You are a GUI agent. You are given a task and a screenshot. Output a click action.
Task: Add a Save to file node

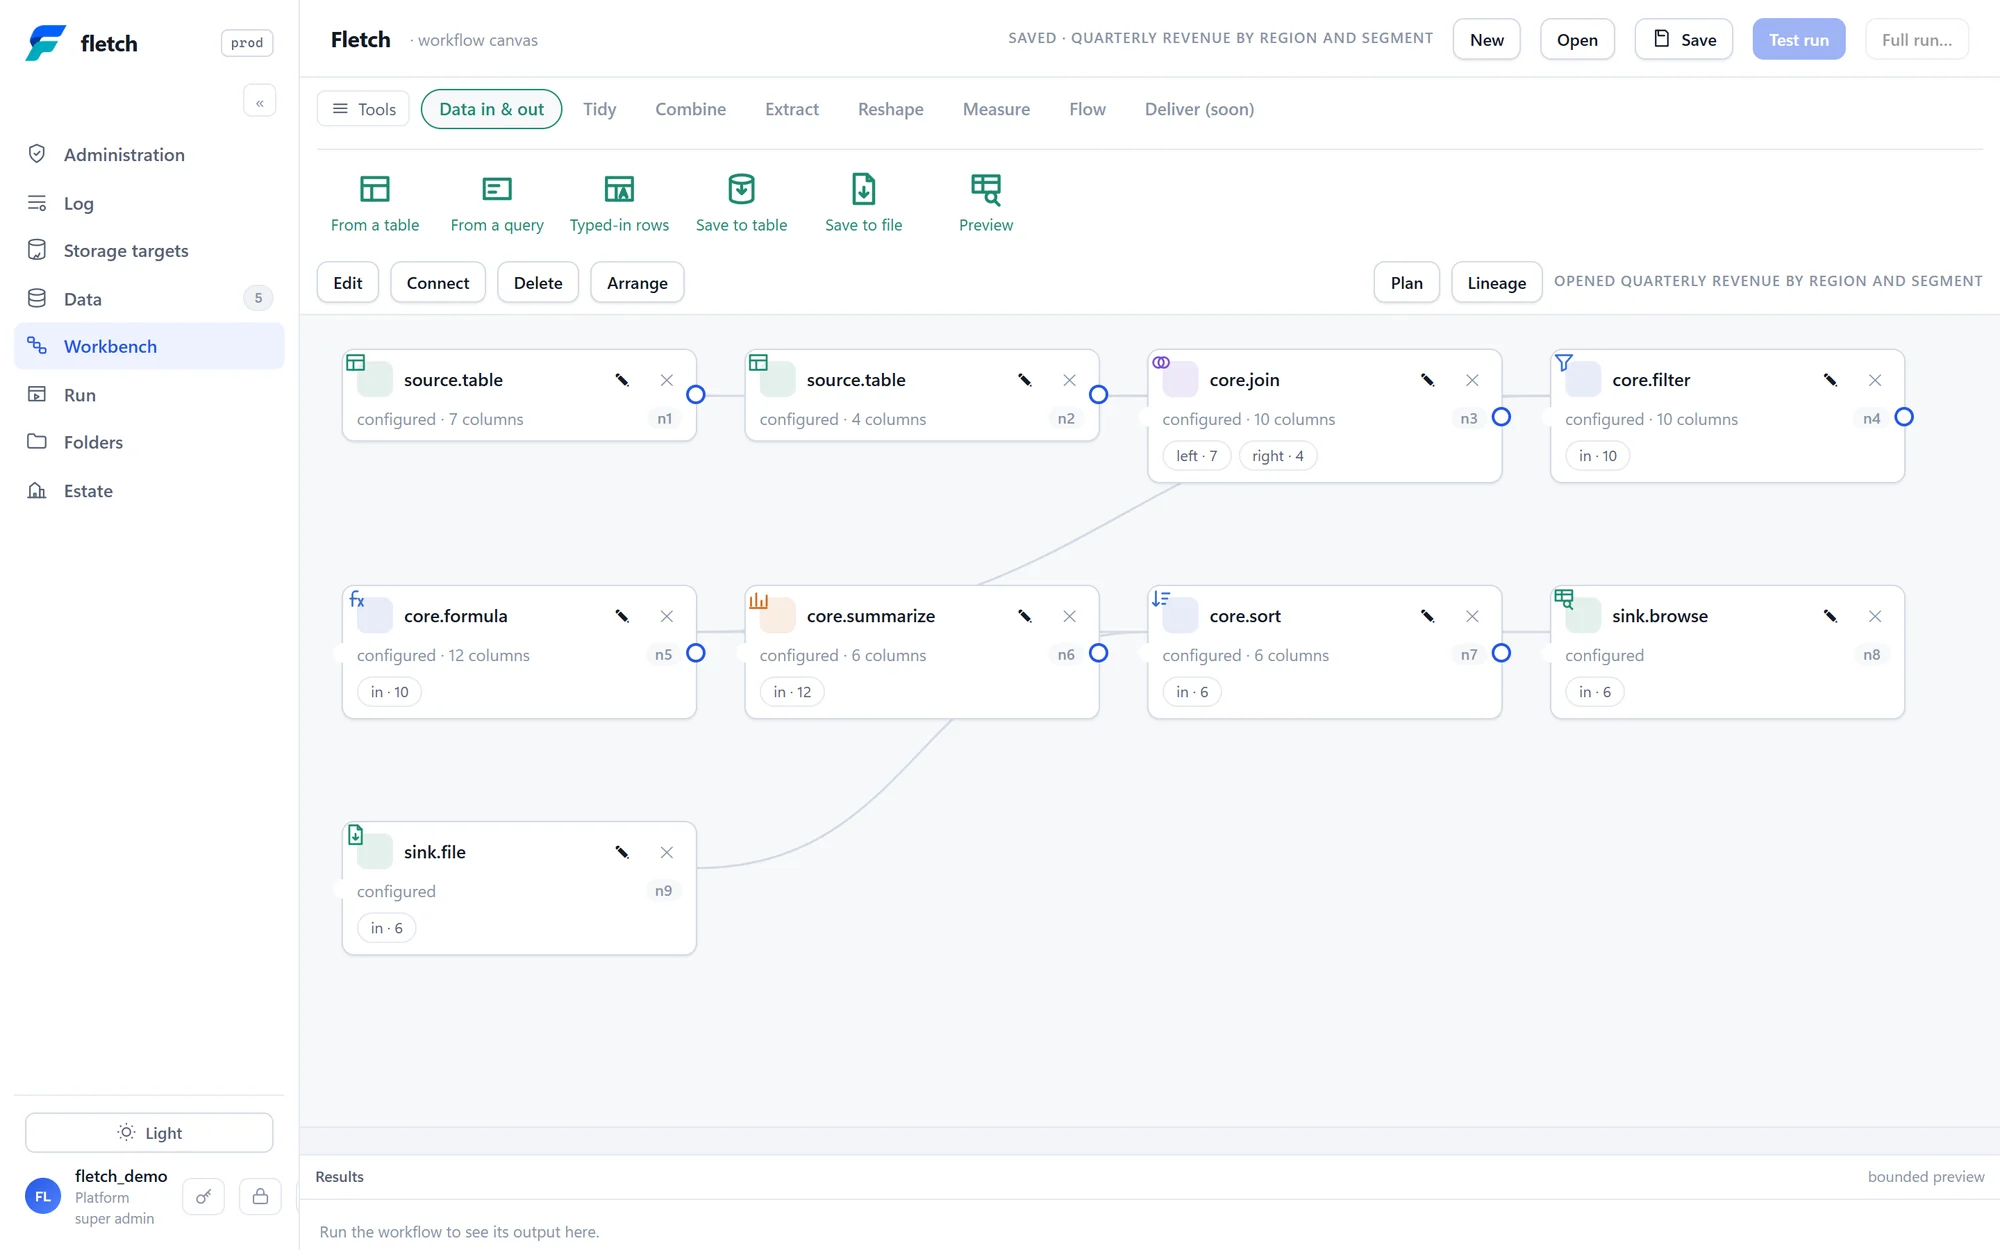tap(864, 204)
